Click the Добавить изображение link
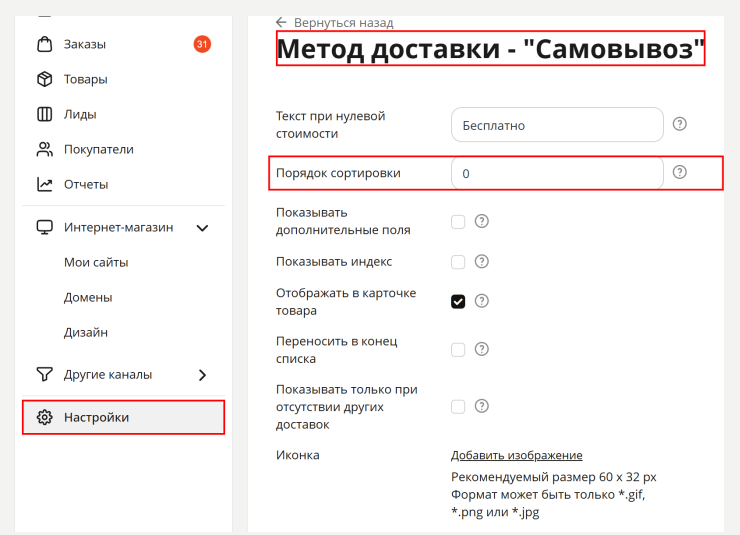The width and height of the screenshot is (740, 535). (517, 455)
